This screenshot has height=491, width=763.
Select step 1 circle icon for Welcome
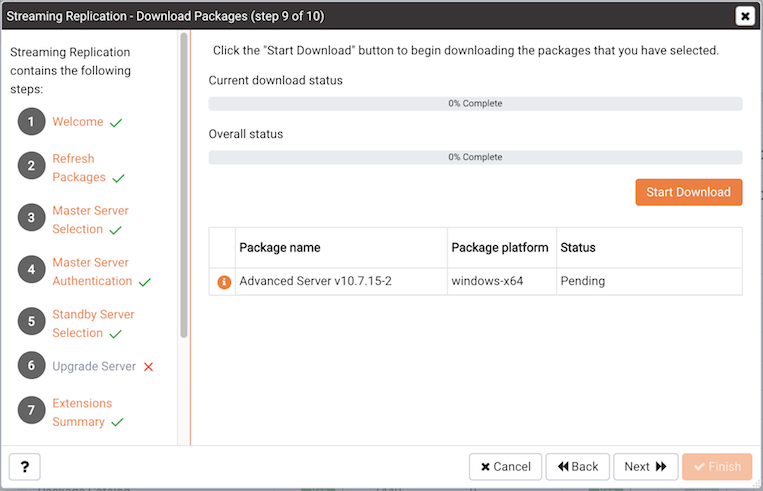[x=32, y=121]
